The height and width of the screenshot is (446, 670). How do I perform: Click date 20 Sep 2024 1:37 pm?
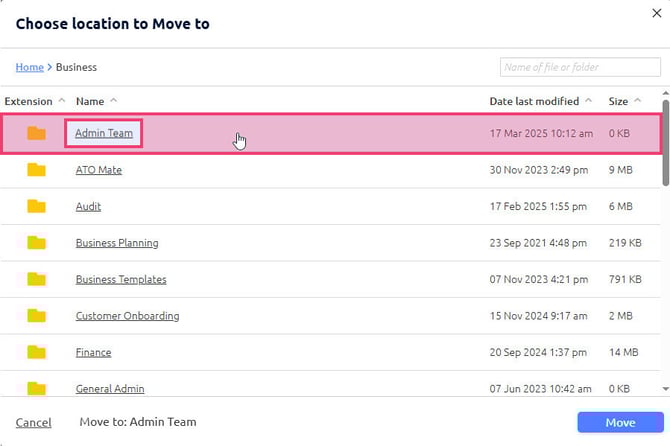pos(538,352)
